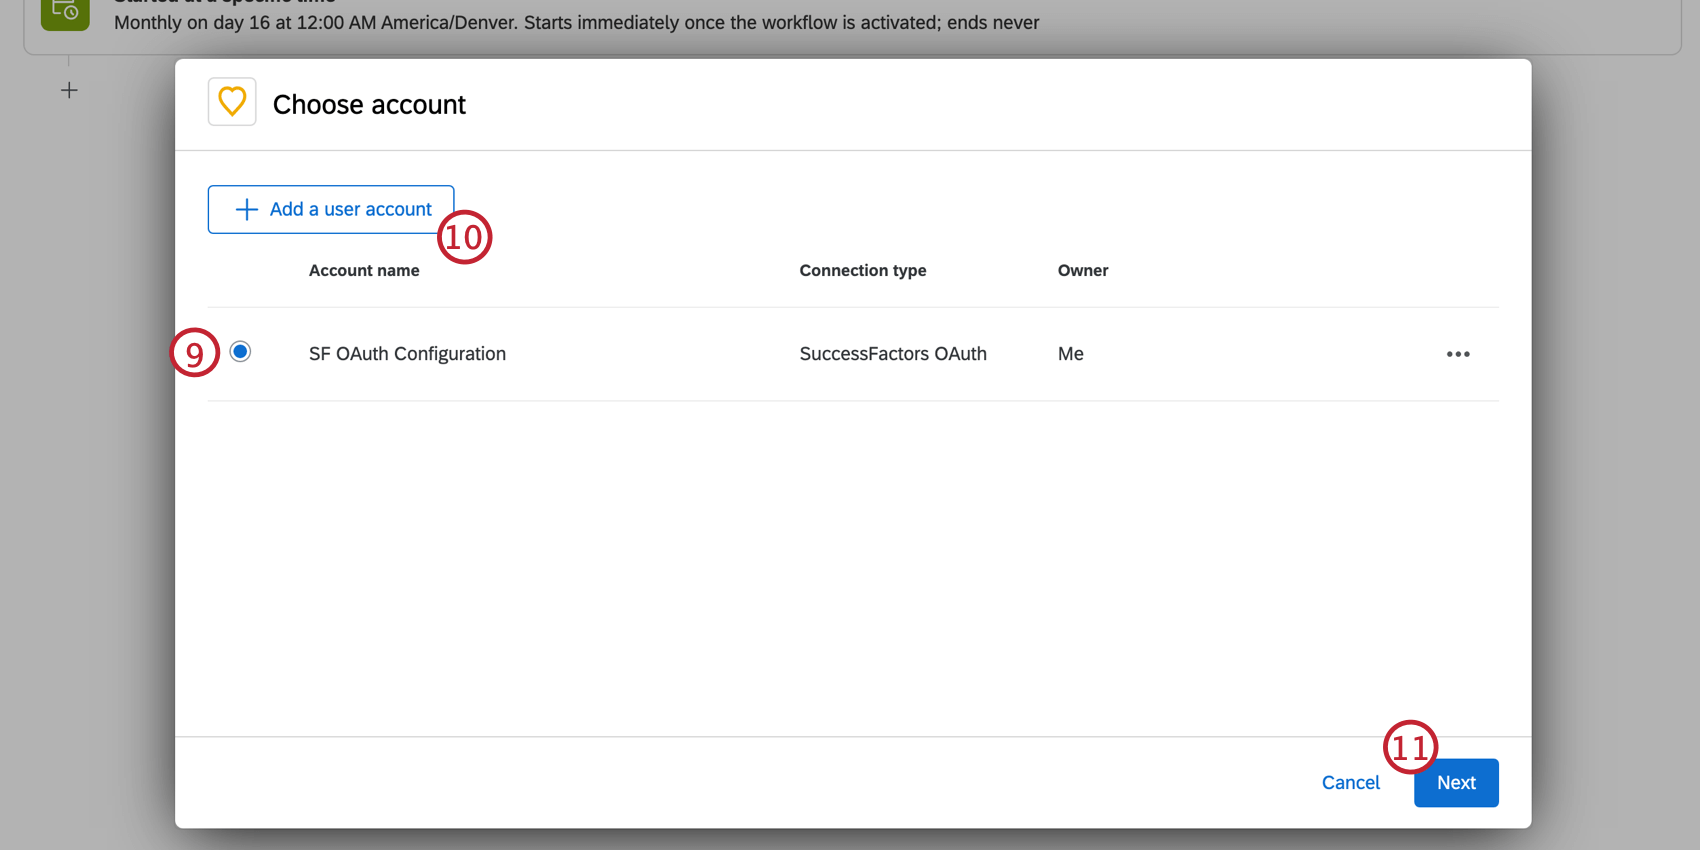Click Add a user account button
The height and width of the screenshot is (850, 1700).
tap(331, 209)
